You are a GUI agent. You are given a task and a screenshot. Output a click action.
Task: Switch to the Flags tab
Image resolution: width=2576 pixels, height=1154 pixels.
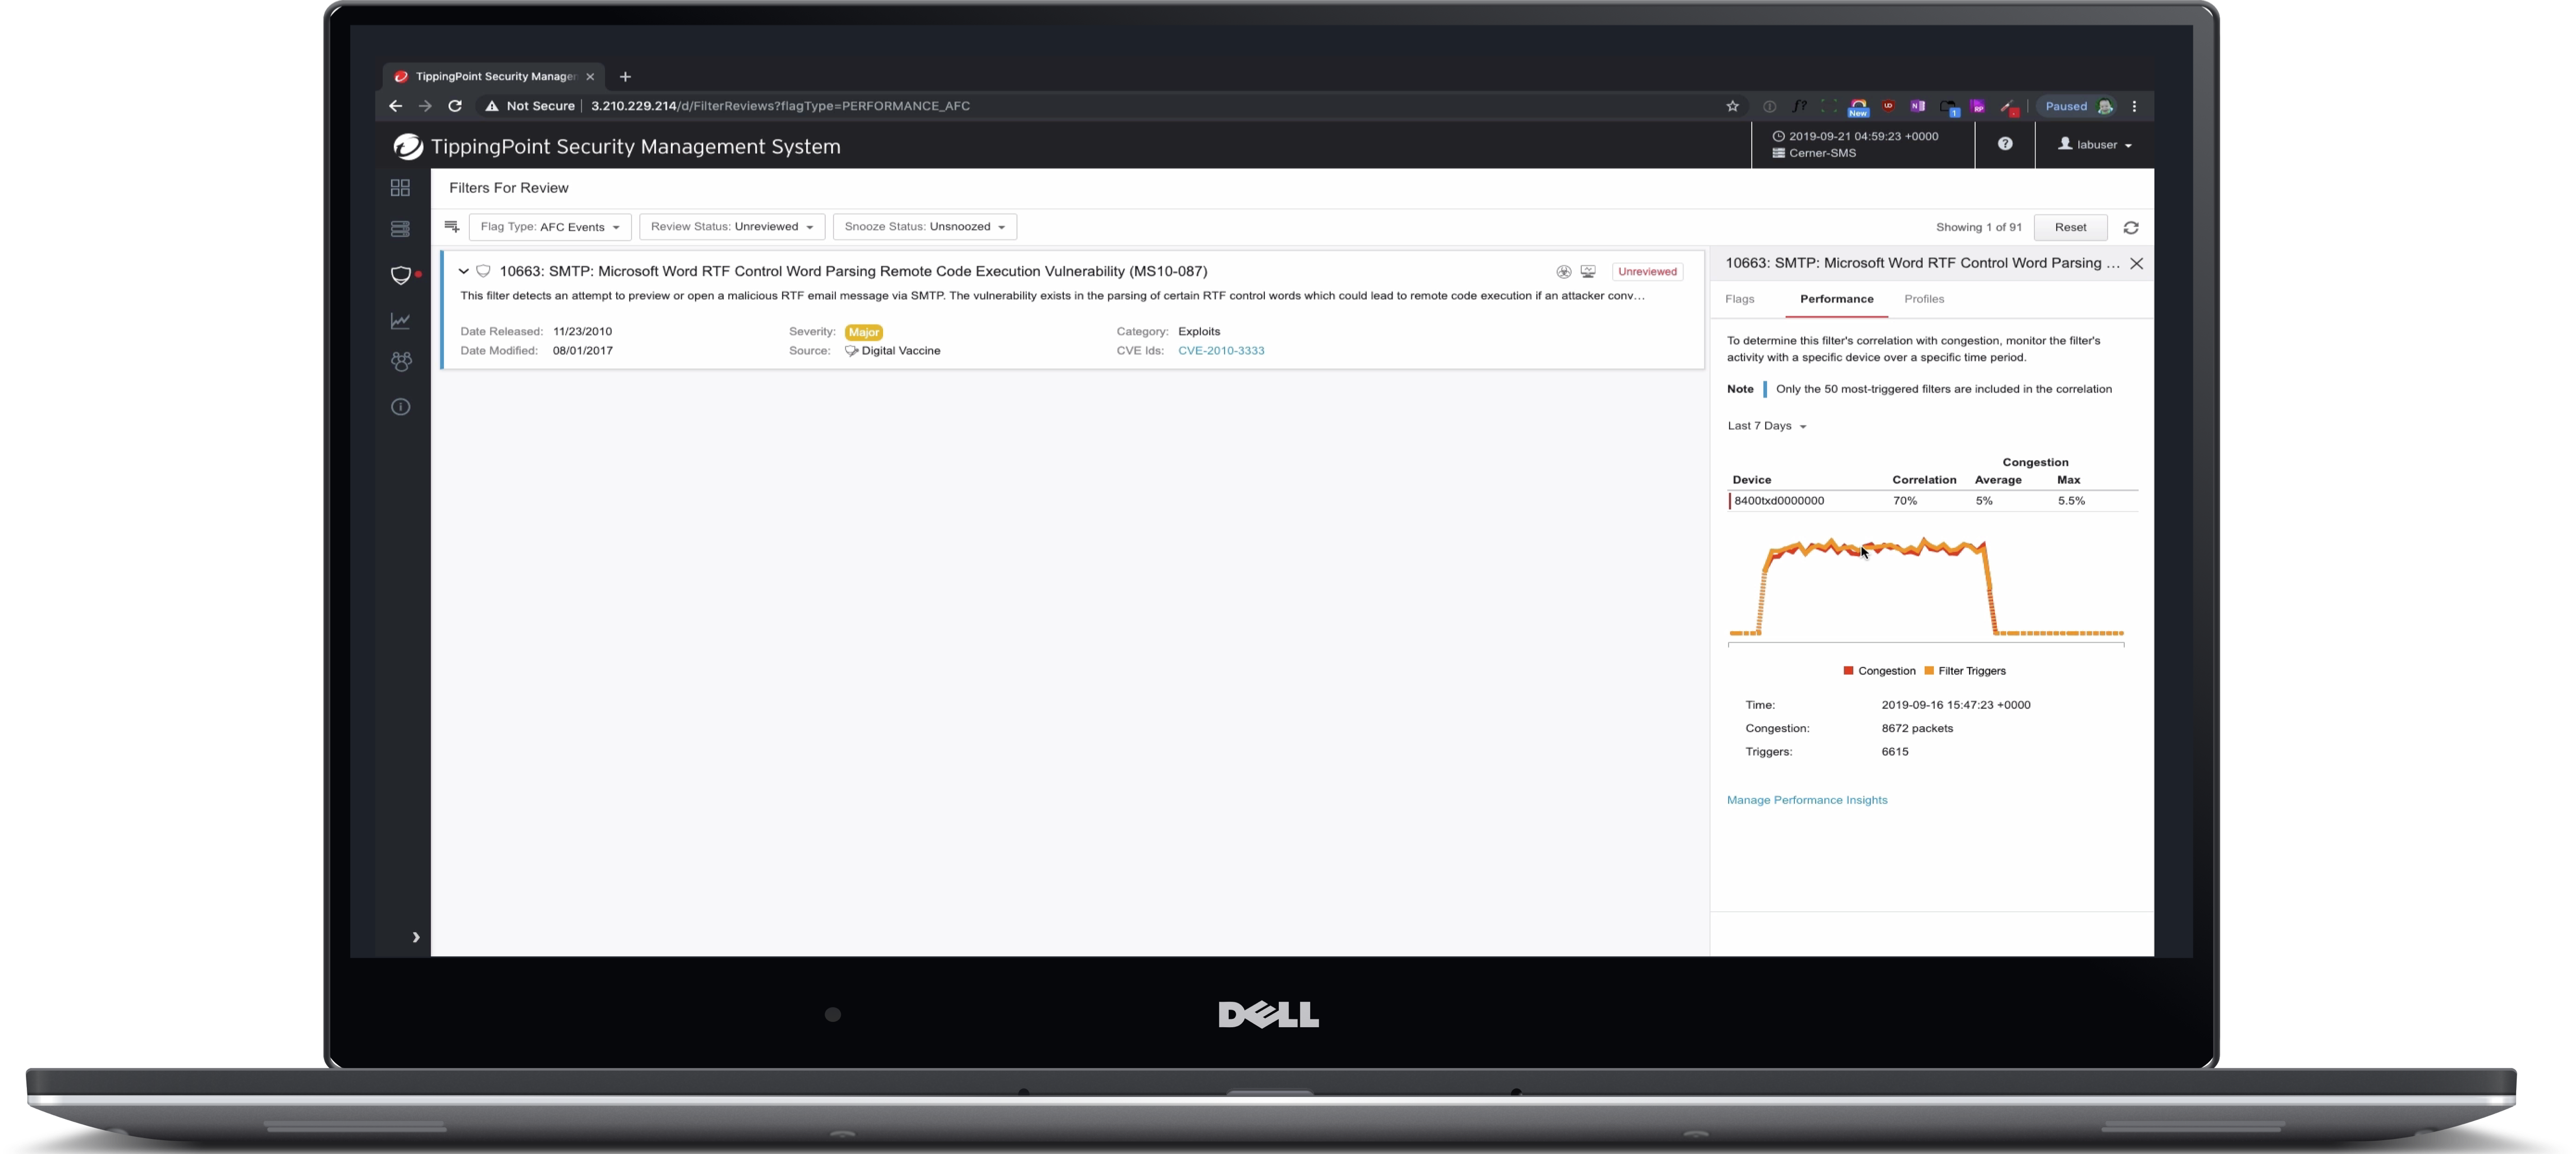(x=1739, y=299)
